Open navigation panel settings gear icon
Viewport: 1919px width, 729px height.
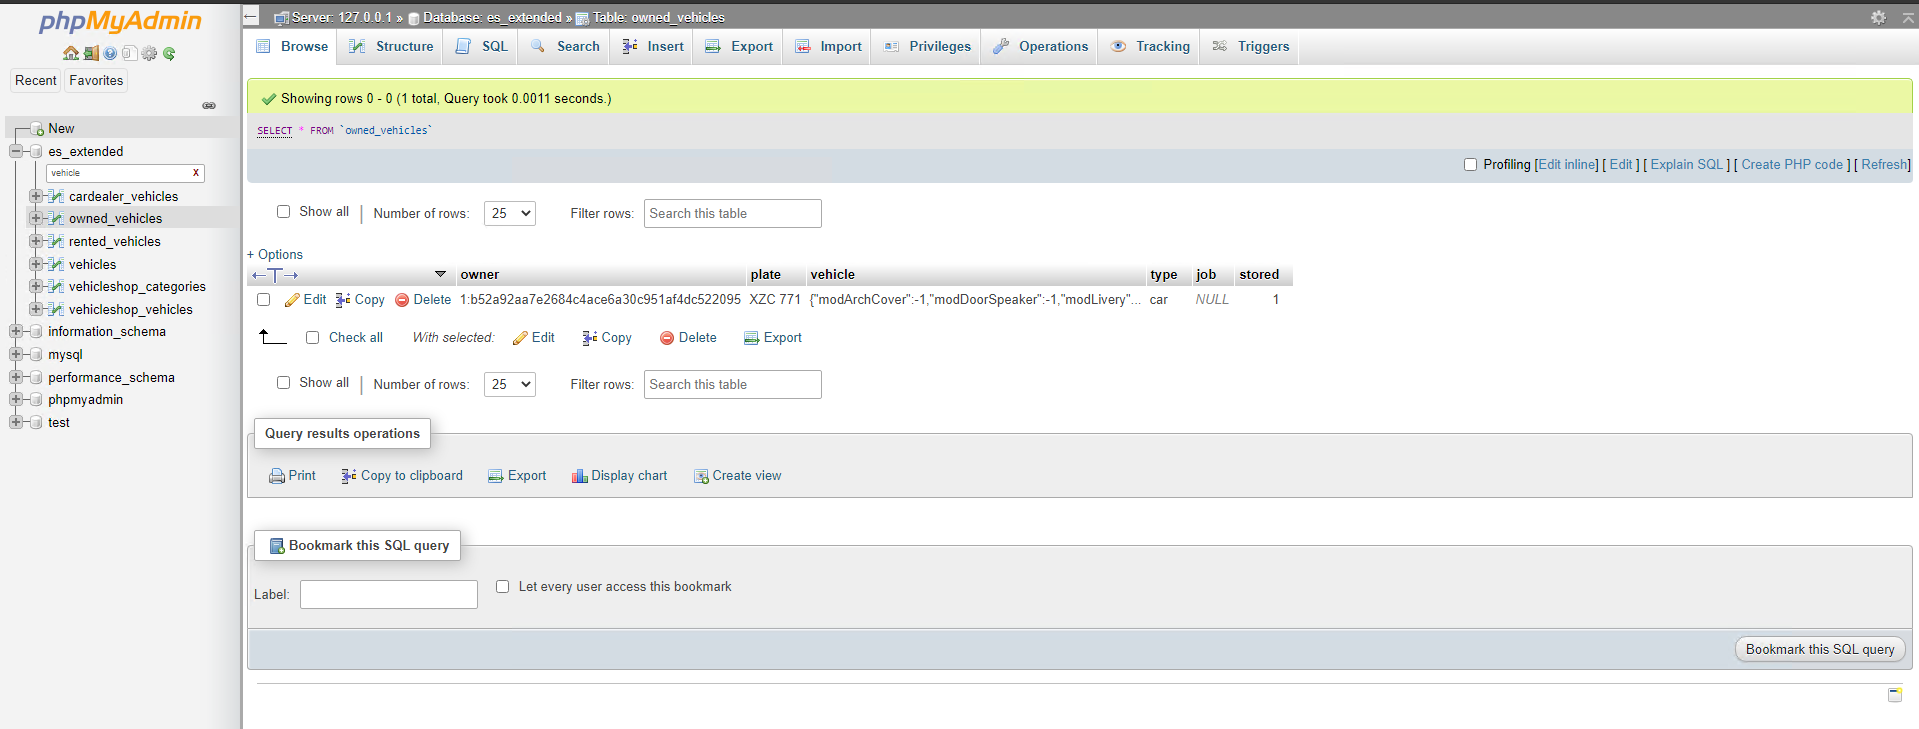pos(149,53)
